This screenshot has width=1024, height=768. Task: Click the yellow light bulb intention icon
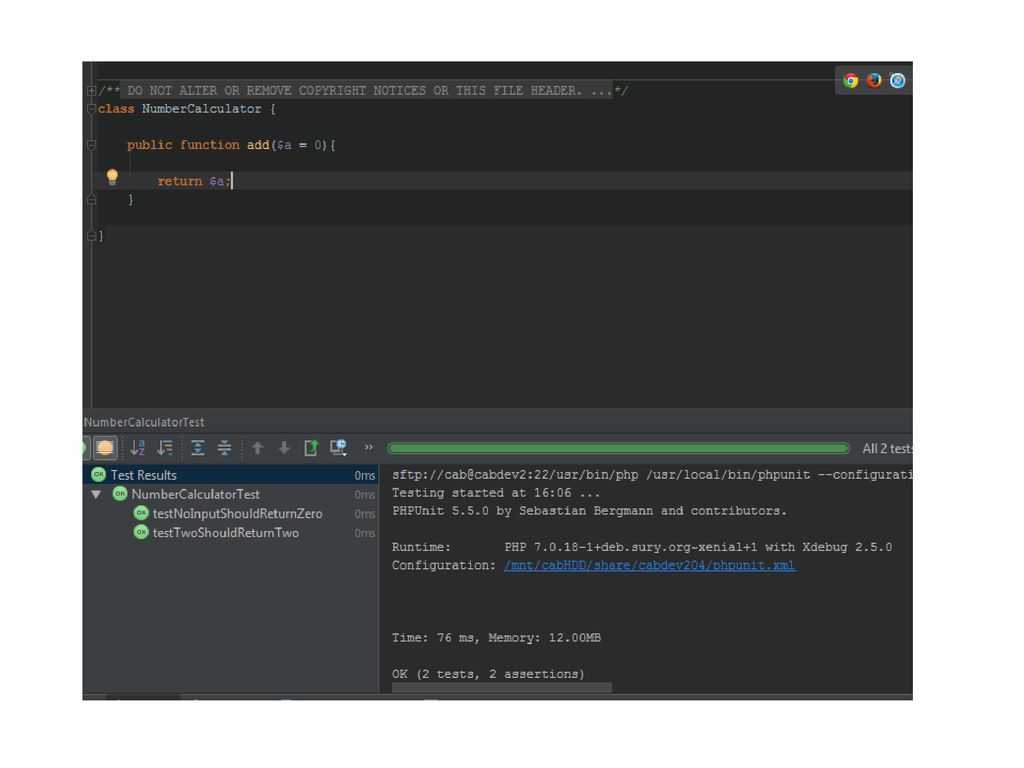pyautogui.click(x=112, y=176)
